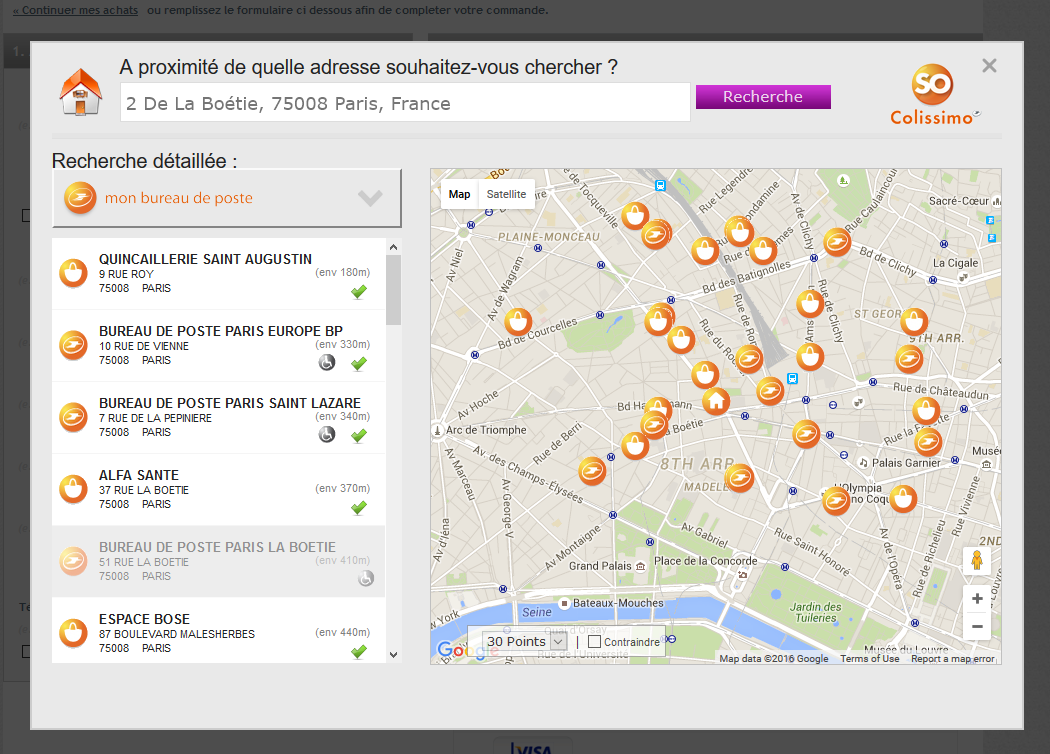The width and height of the screenshot is (1050, 754).
Task: Click shop marker near 9th Arr. label
Action: [914, 321]
